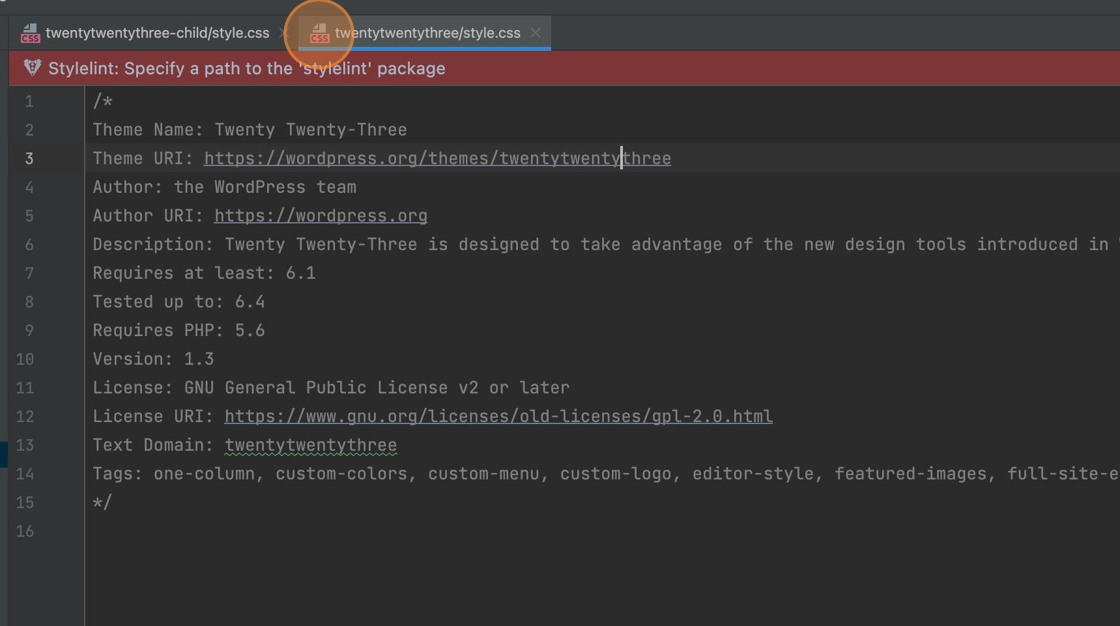Close the twentytwentythree-child/style.css tab
The image size is (1120, 626).
coord(284,33)
